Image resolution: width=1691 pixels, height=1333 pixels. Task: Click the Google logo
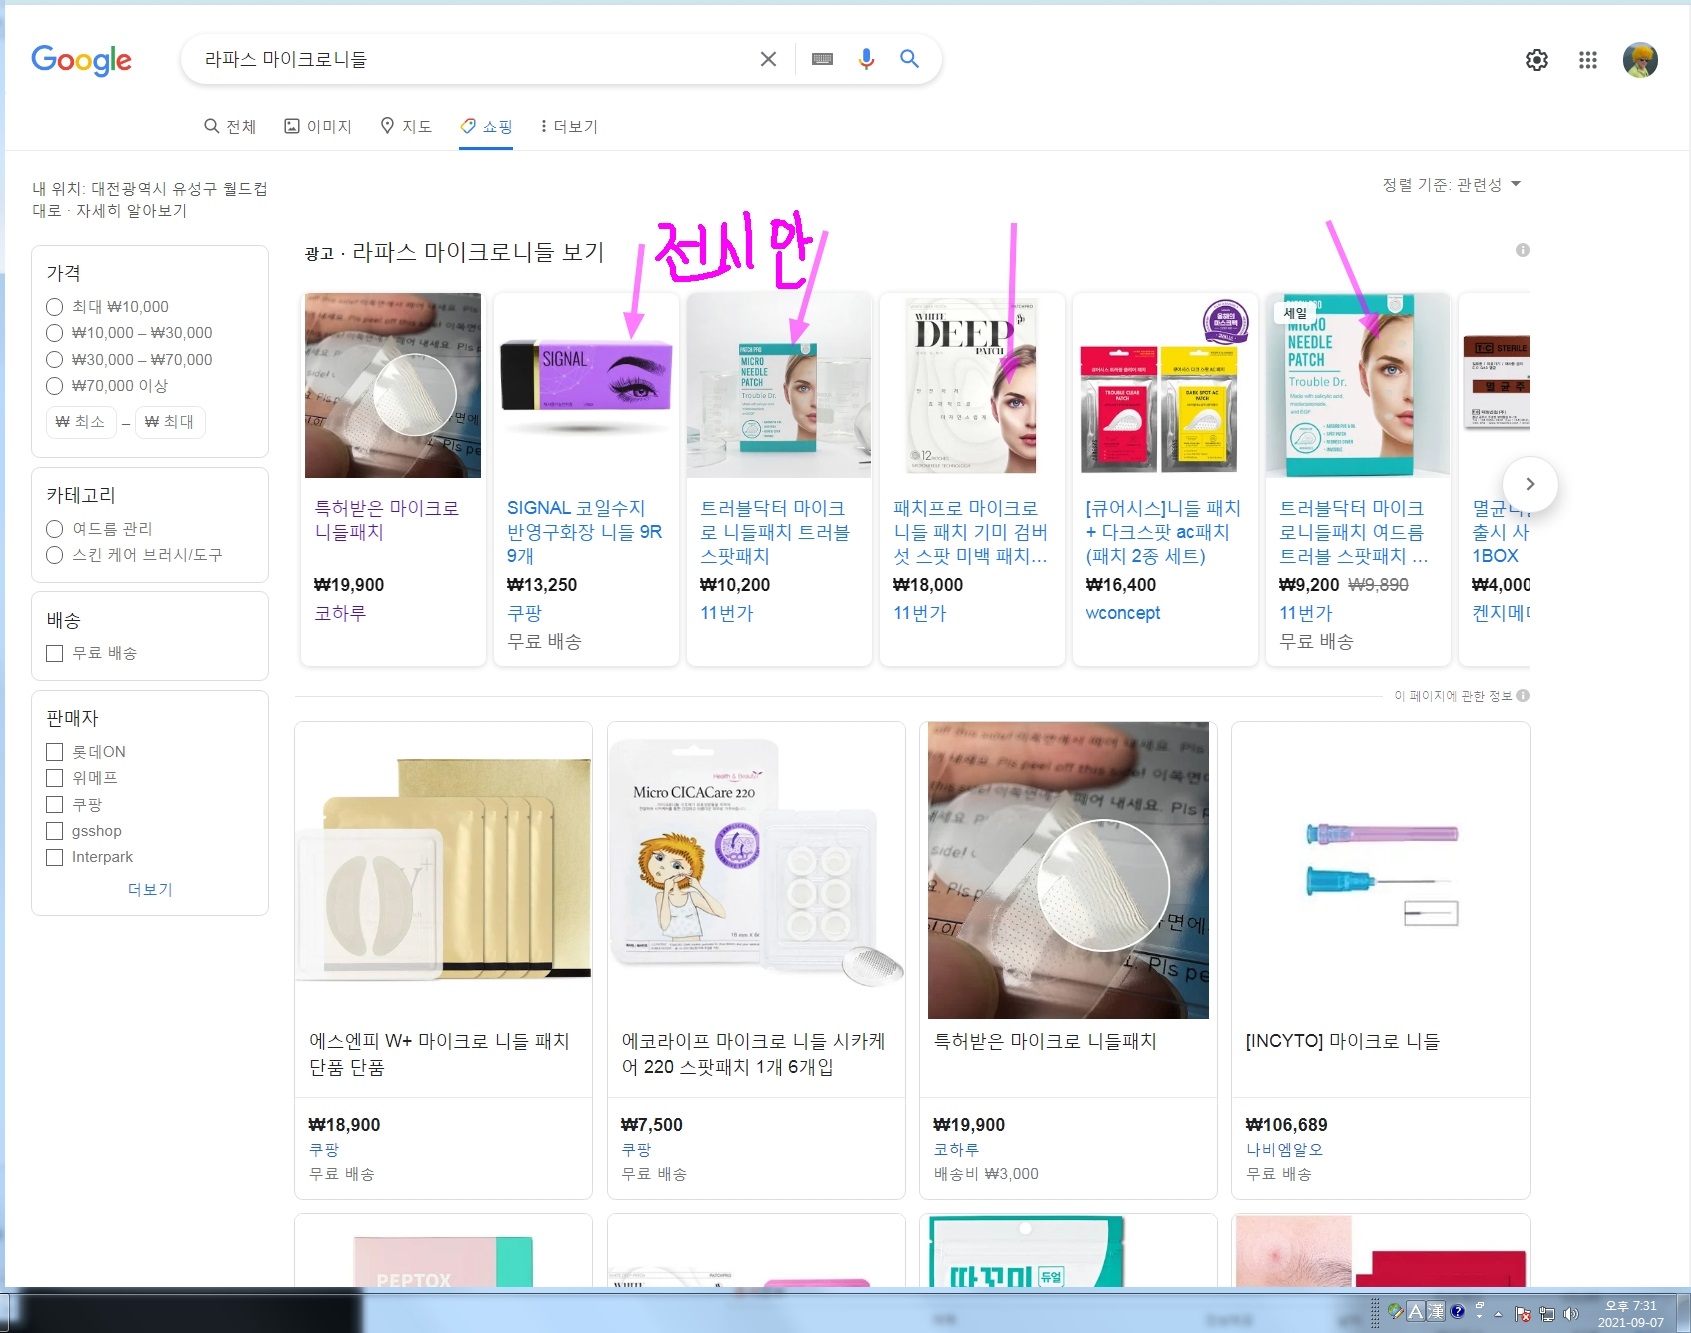(x=81, y=60)
